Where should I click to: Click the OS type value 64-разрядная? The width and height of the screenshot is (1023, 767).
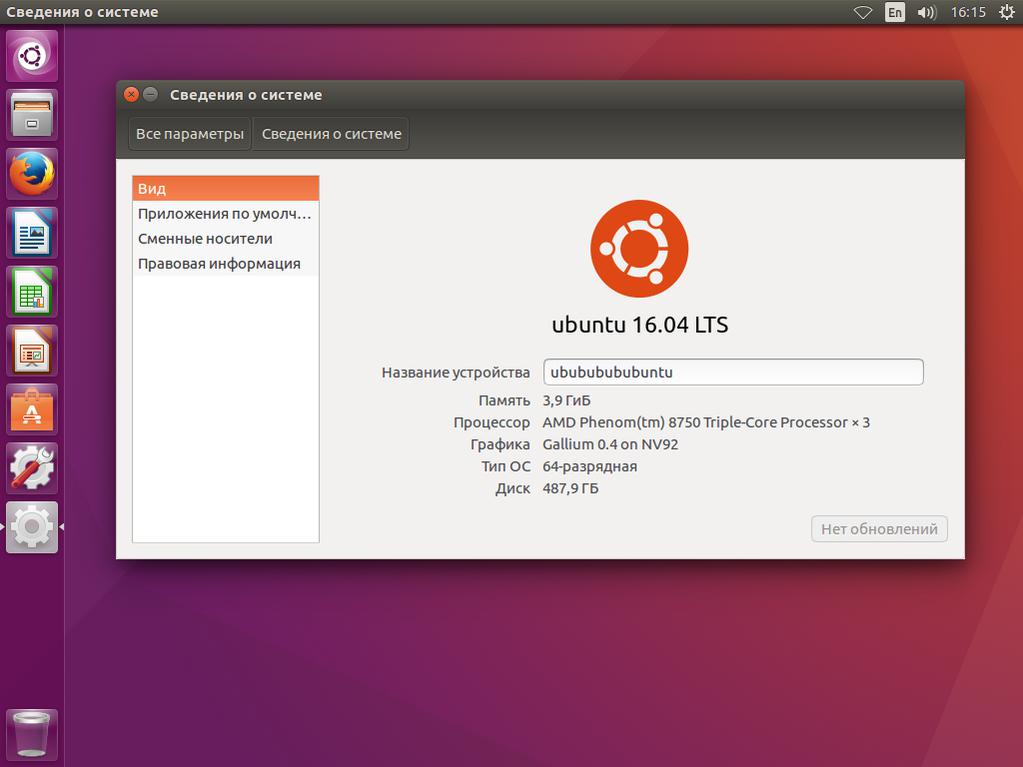590,466
